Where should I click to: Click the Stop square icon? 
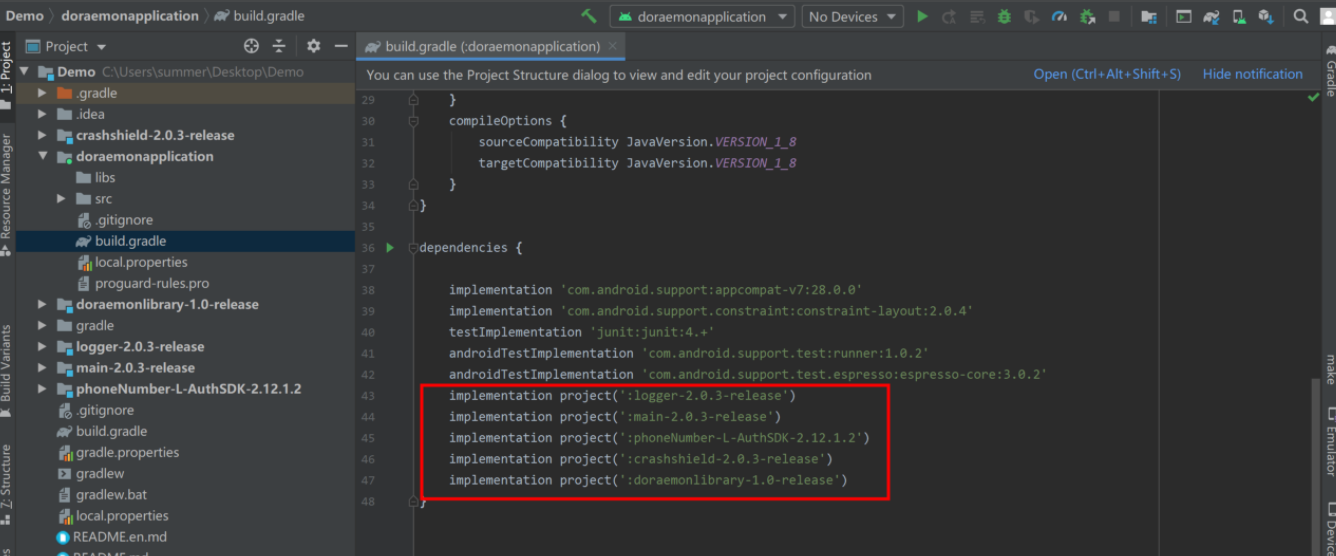coord(1114,16)
